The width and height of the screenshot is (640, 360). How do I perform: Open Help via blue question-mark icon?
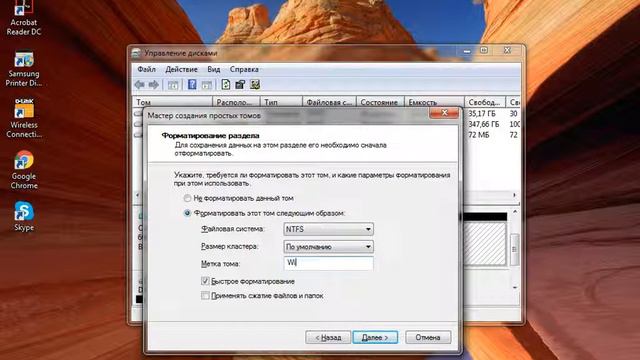(x=192, y=84)
